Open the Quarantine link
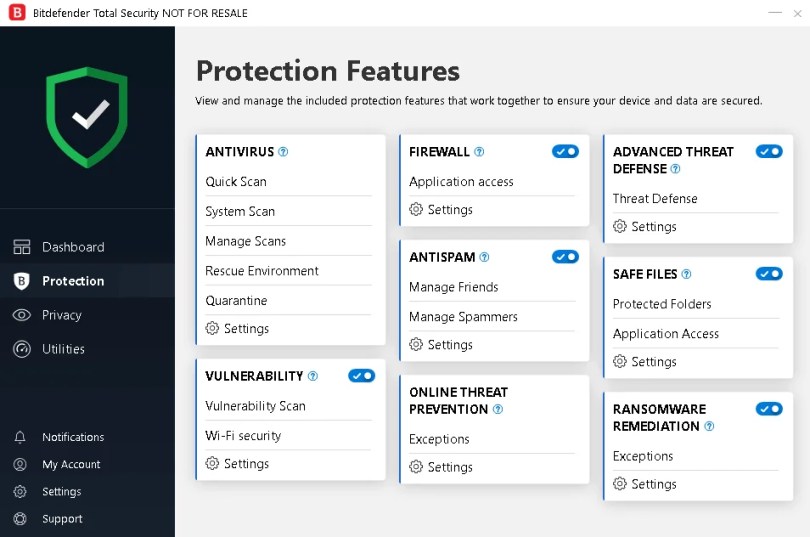The image size is (810, 537). click(236, 300)
